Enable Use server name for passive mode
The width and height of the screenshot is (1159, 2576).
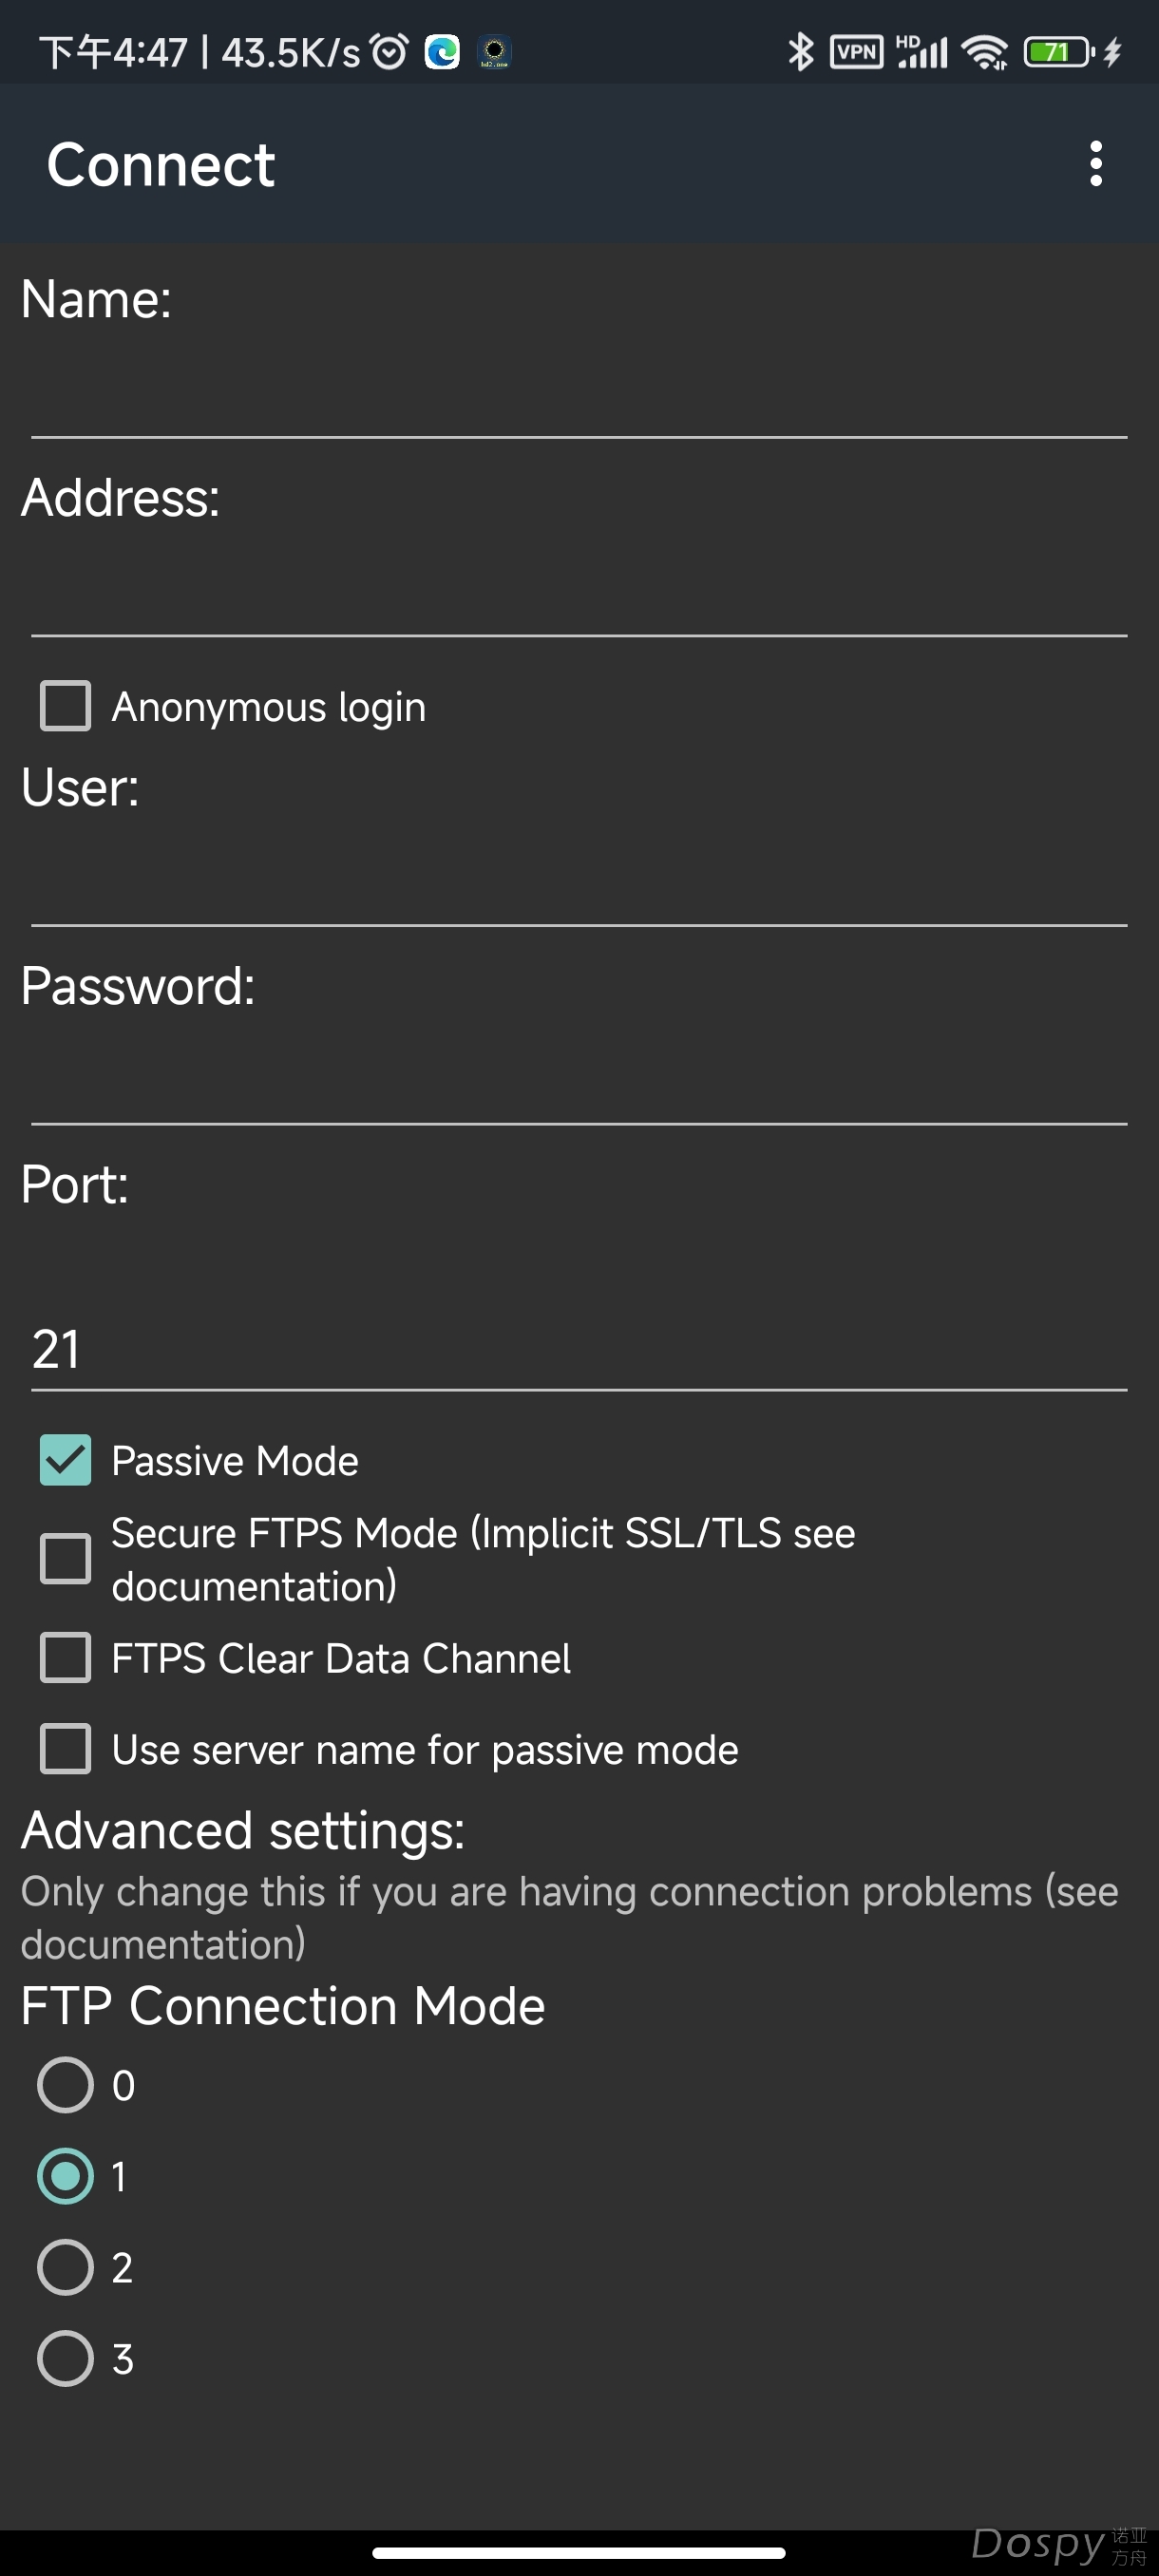pyautogui.click(x=66, y=1749)
